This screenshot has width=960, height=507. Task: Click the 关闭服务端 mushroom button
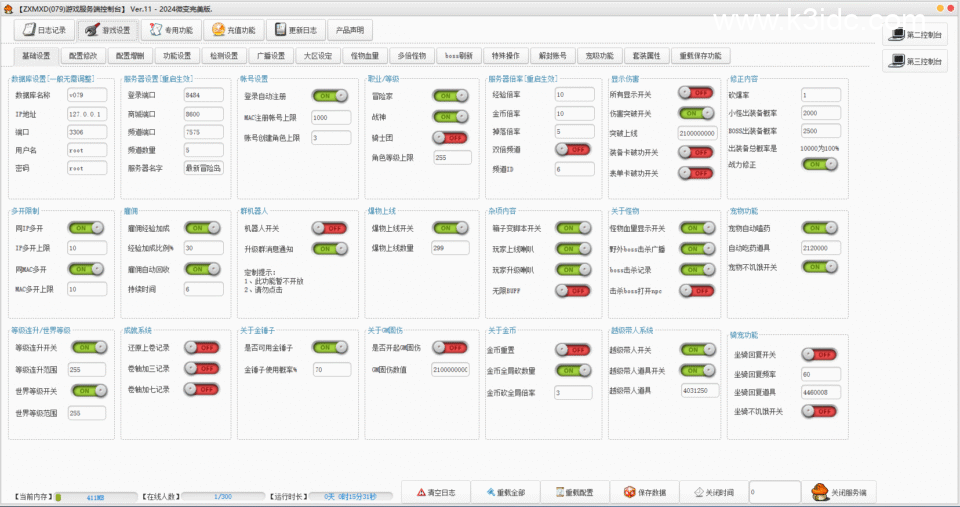(839, 492)
